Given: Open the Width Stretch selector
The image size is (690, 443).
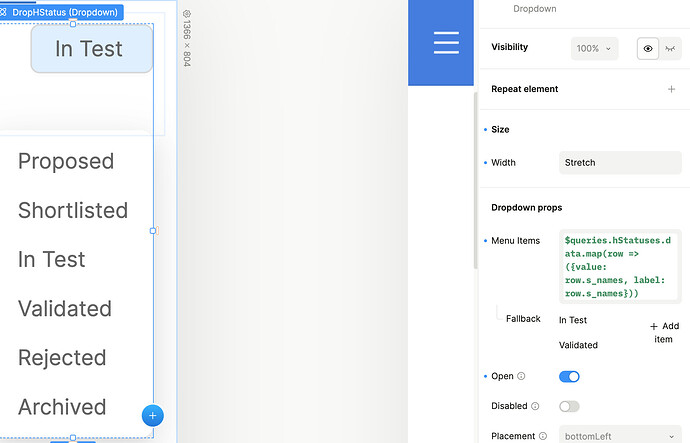Looking at the screenshot, I should tap(620, 163).
